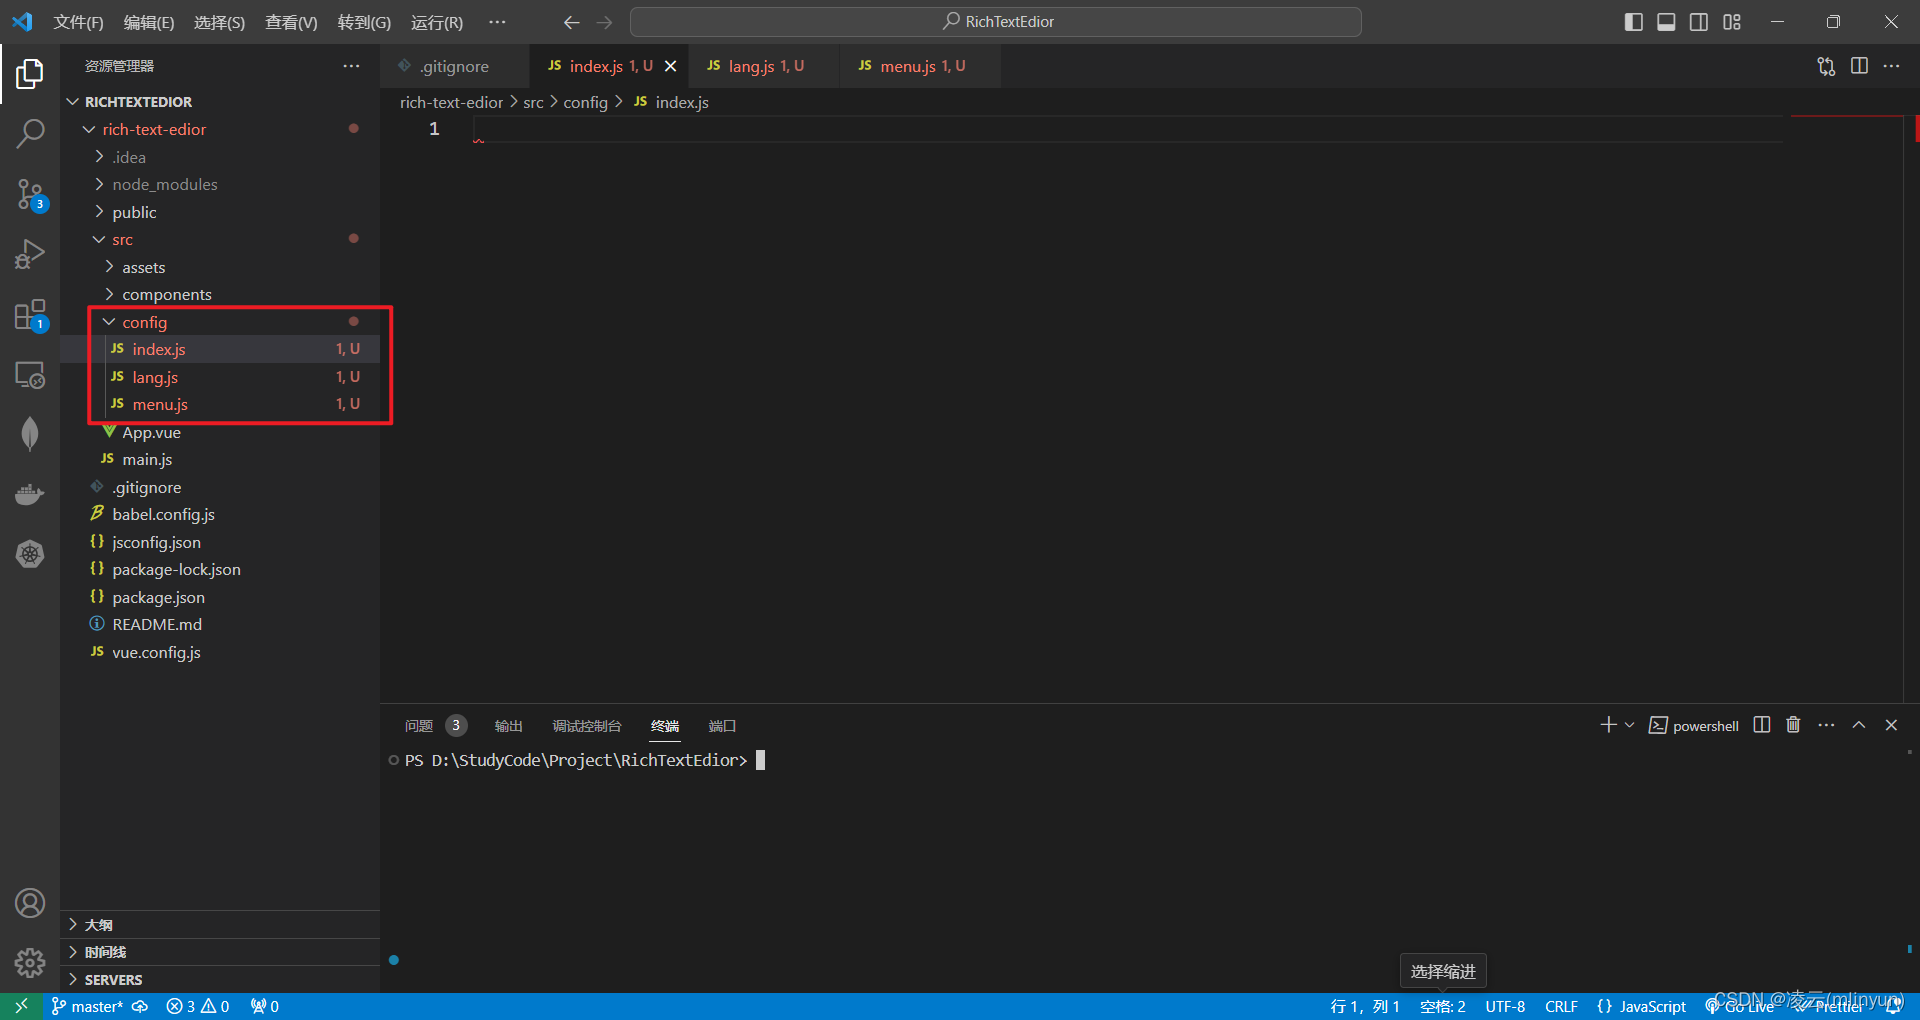The height and width of the screenshot is (1020, 1920).
Task: Click the ports forwarded indicator 0
Action: pyautogui.click(x=265, y=1006)
